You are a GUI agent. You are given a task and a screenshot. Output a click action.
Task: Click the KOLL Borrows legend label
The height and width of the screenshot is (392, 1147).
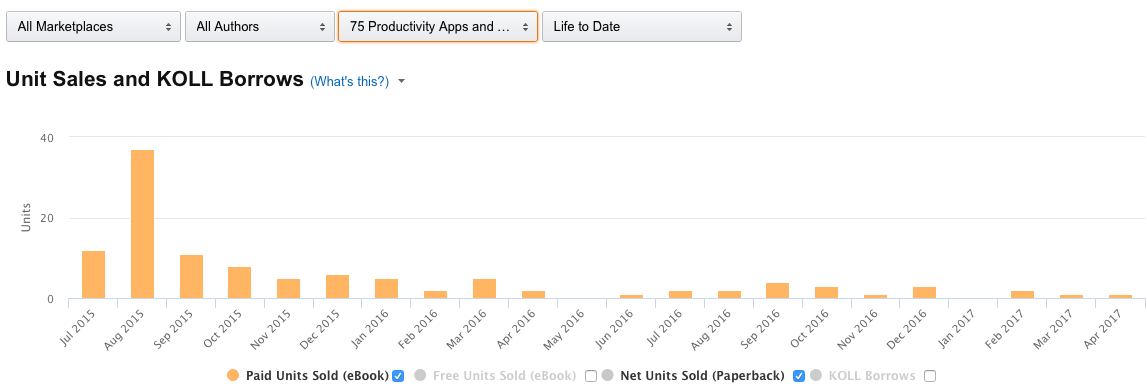(x=872, y=376)
